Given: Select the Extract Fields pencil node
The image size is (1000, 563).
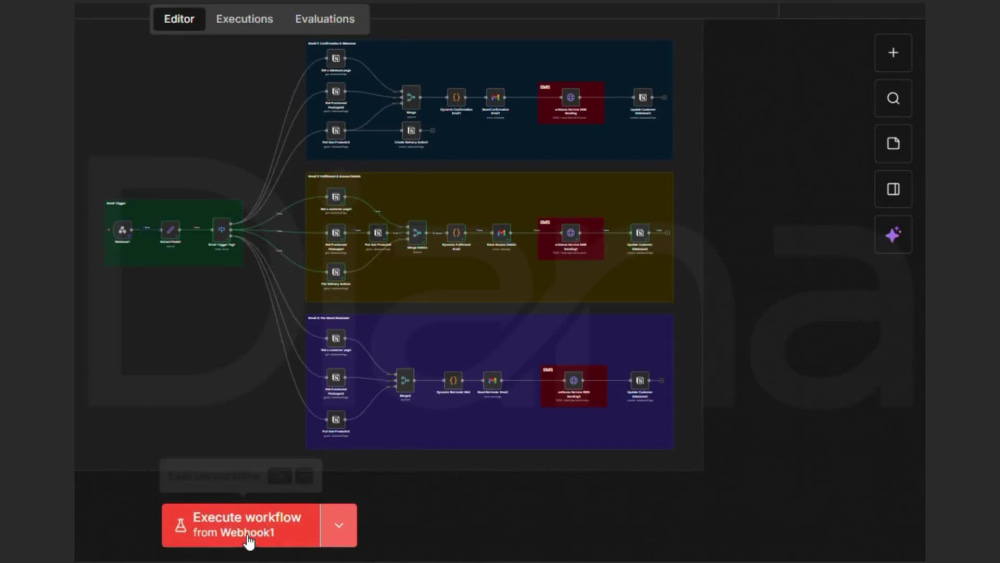Looking at the screenshot, I should (170, 230).
